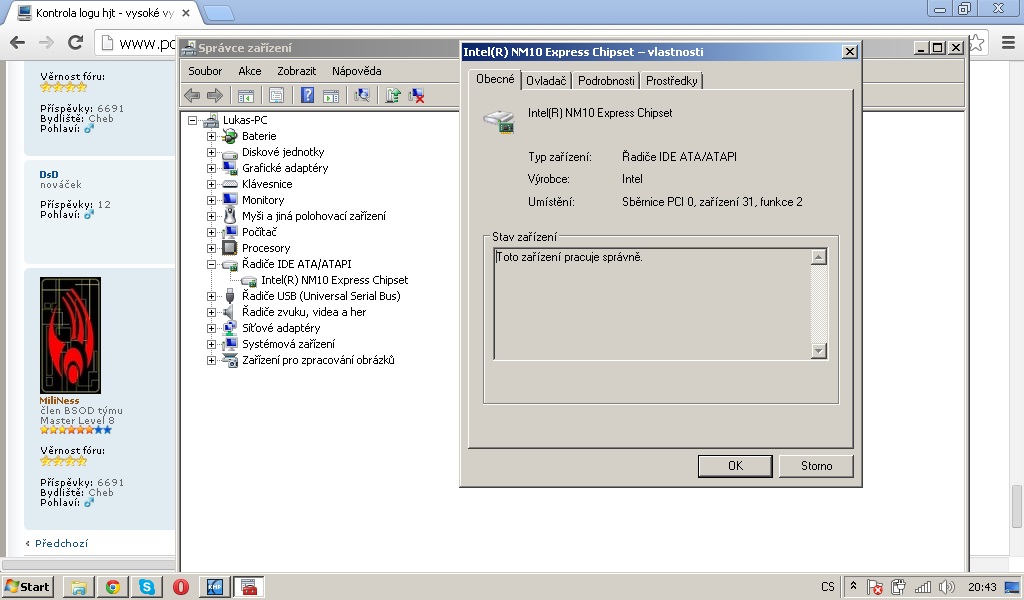Click the Storno button
The image size is (1024, 600).
pos(816,466)
